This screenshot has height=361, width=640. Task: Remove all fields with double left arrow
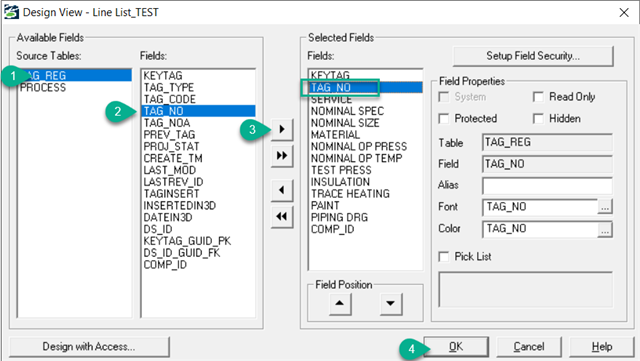click(282, 216)
